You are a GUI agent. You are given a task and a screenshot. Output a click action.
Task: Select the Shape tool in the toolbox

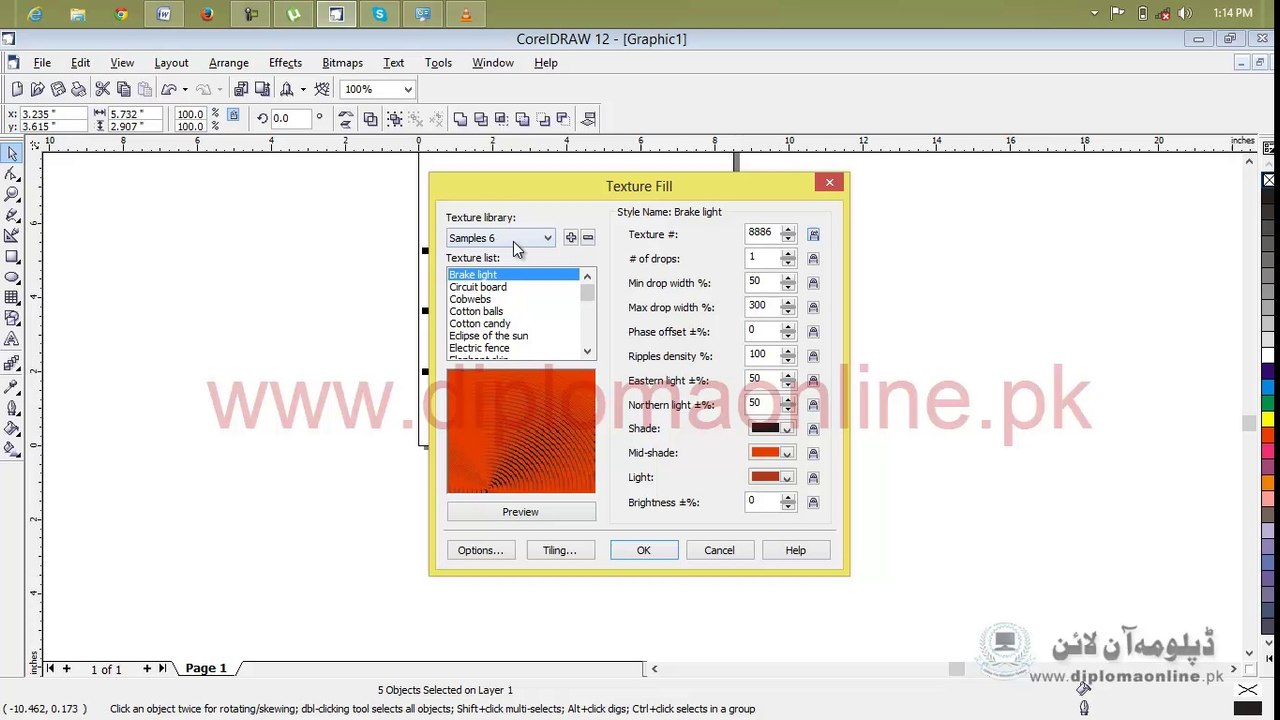pos(12,174)
